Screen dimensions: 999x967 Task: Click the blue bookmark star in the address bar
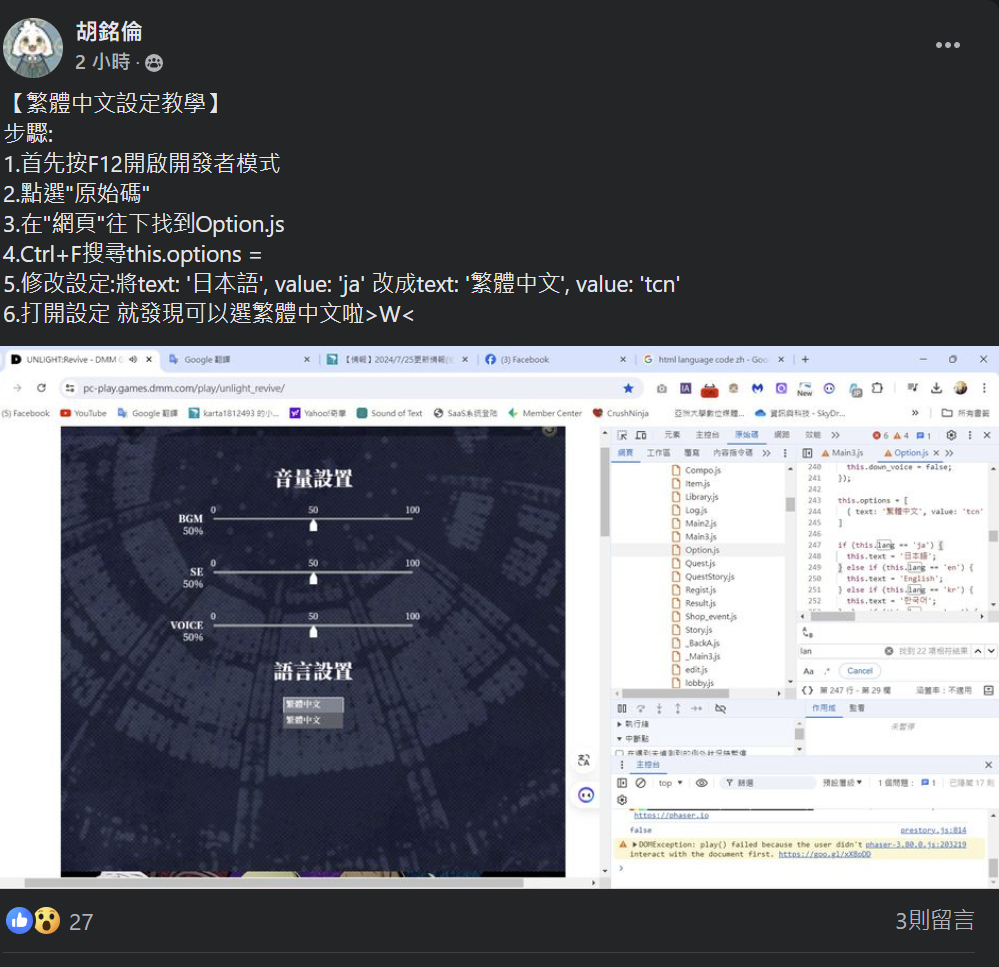[628, 388]
